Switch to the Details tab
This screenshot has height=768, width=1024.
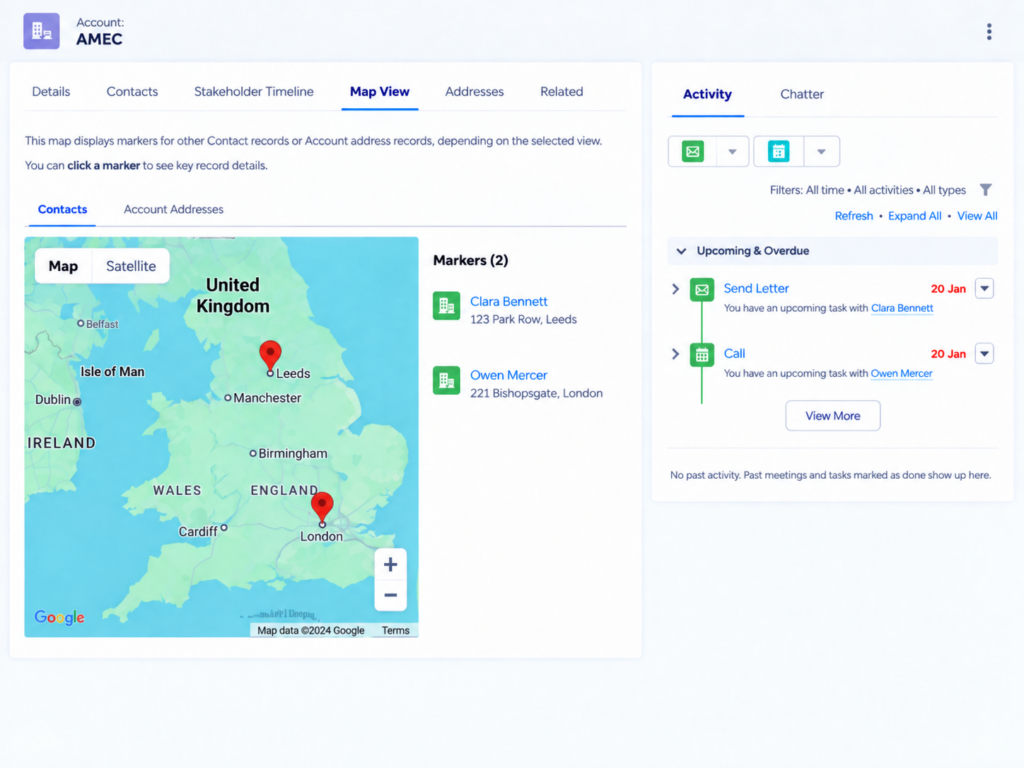point(51,91)
